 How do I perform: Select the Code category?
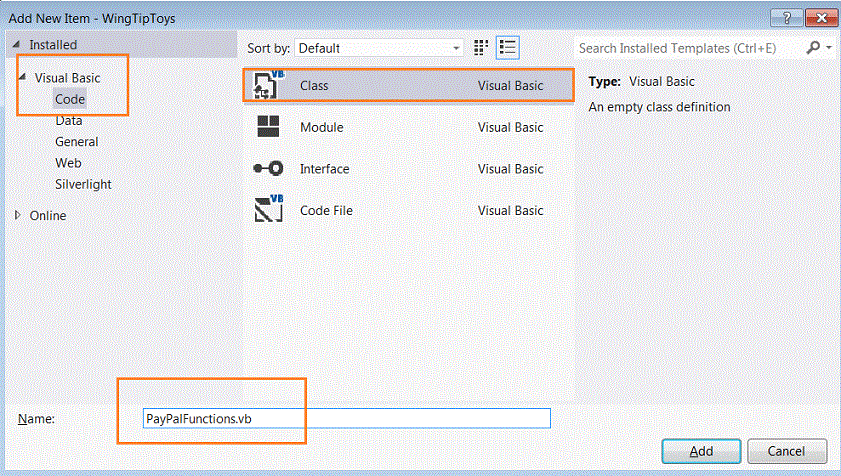pos(70,99)
